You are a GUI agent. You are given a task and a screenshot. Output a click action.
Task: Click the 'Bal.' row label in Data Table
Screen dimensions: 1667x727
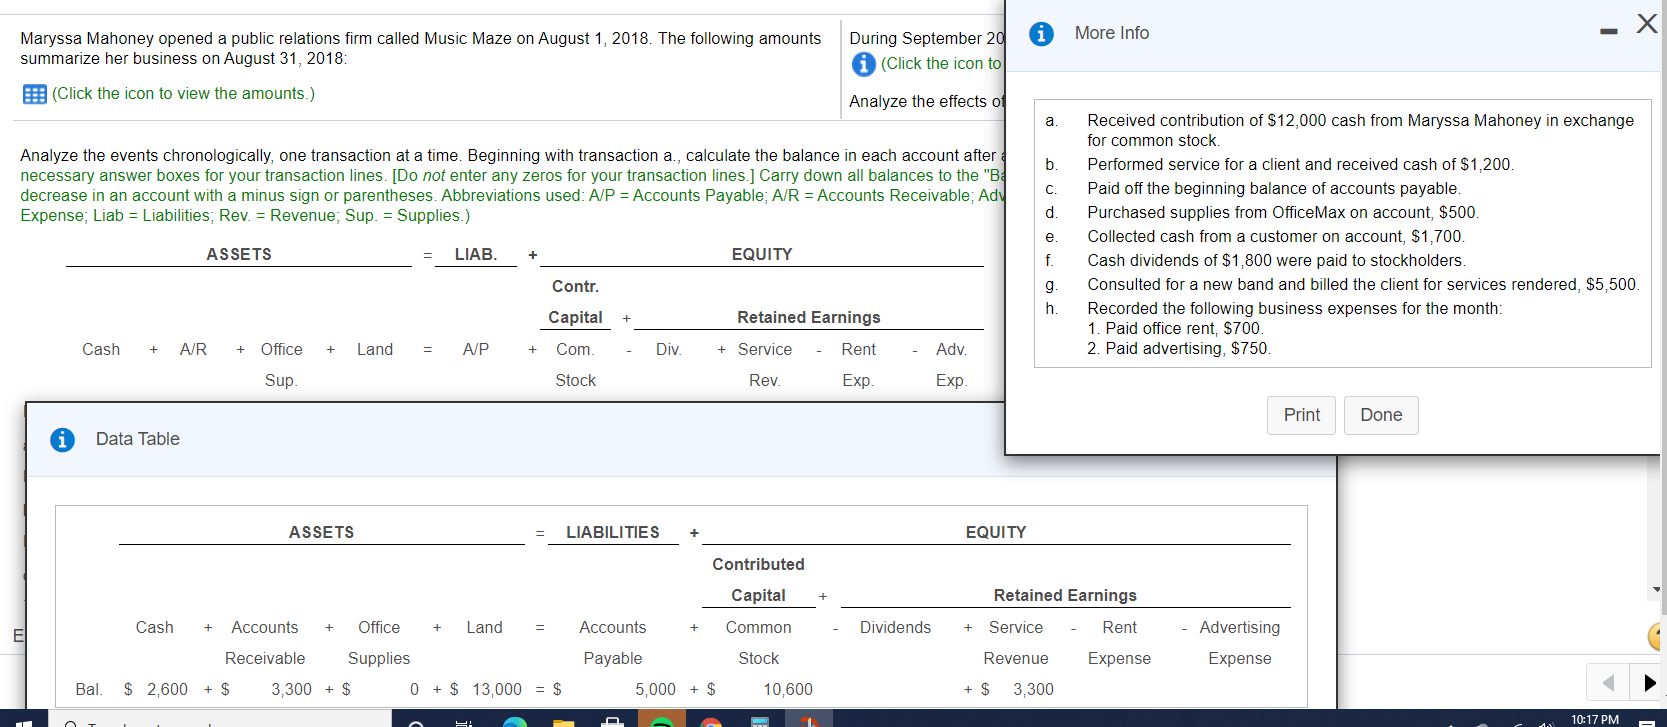click(89, 689)
